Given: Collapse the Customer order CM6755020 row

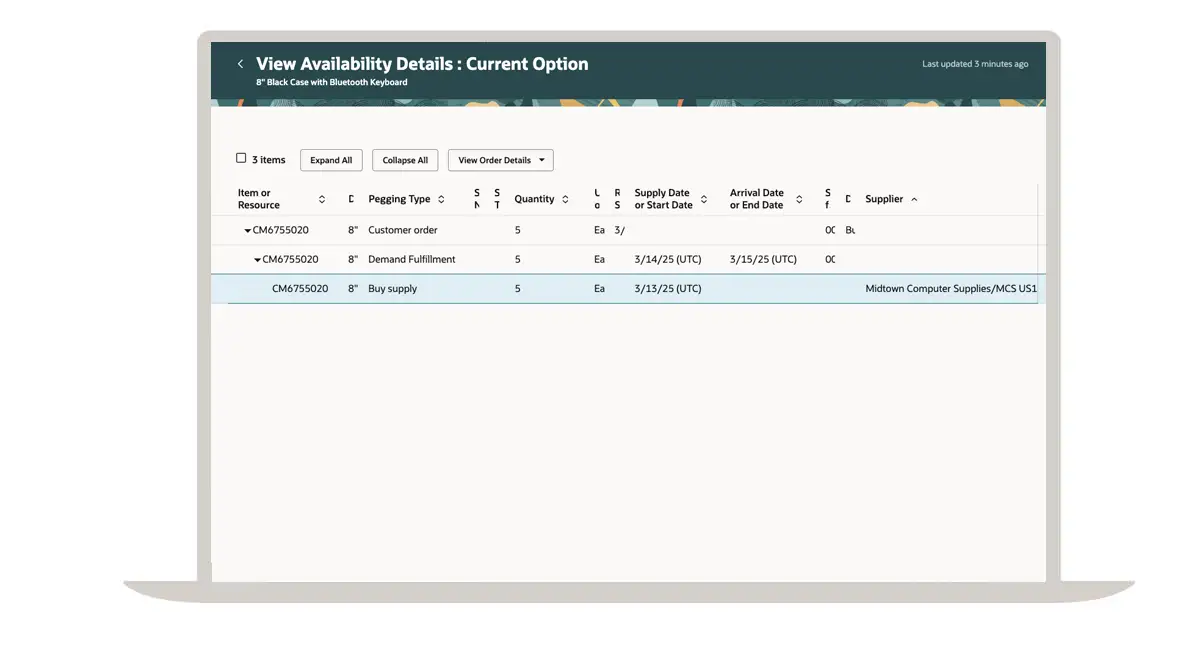Looking at the screenshot, I should tap(247, 231).
